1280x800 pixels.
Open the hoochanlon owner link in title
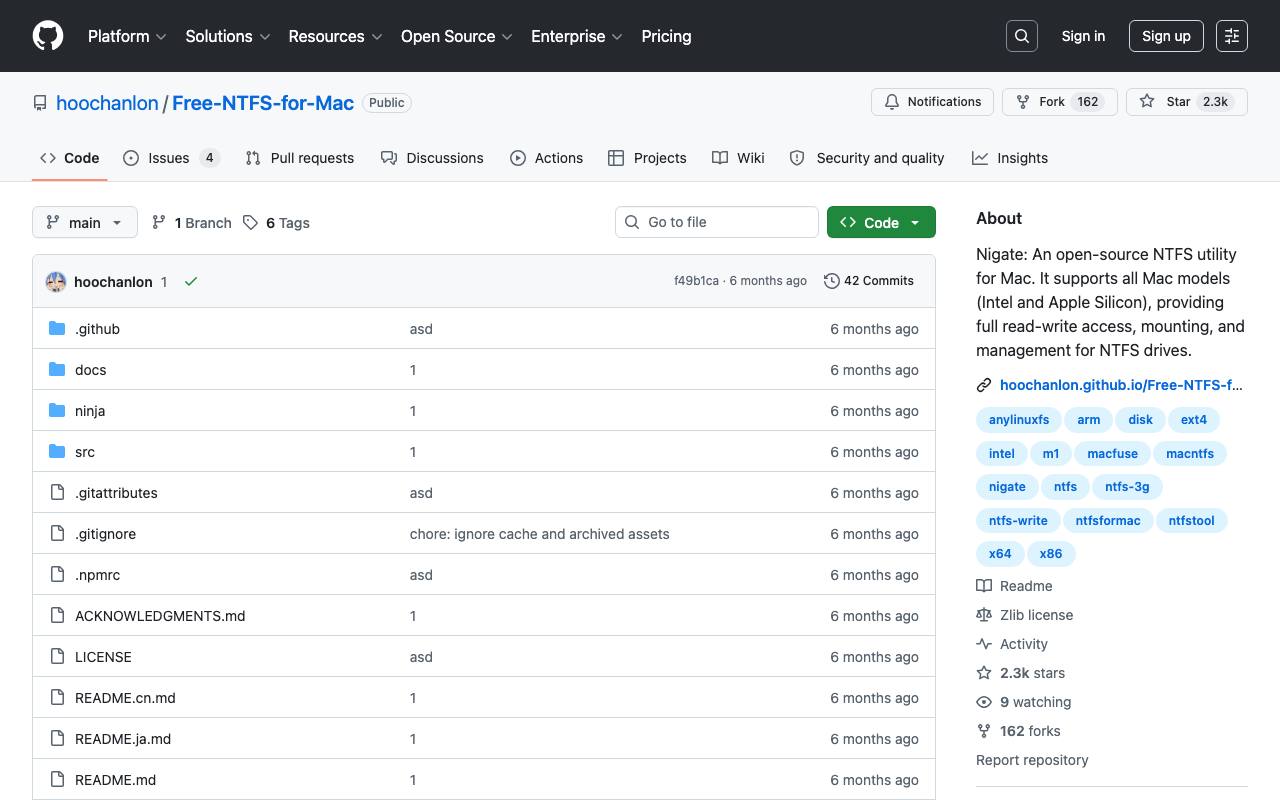[107, 103]
